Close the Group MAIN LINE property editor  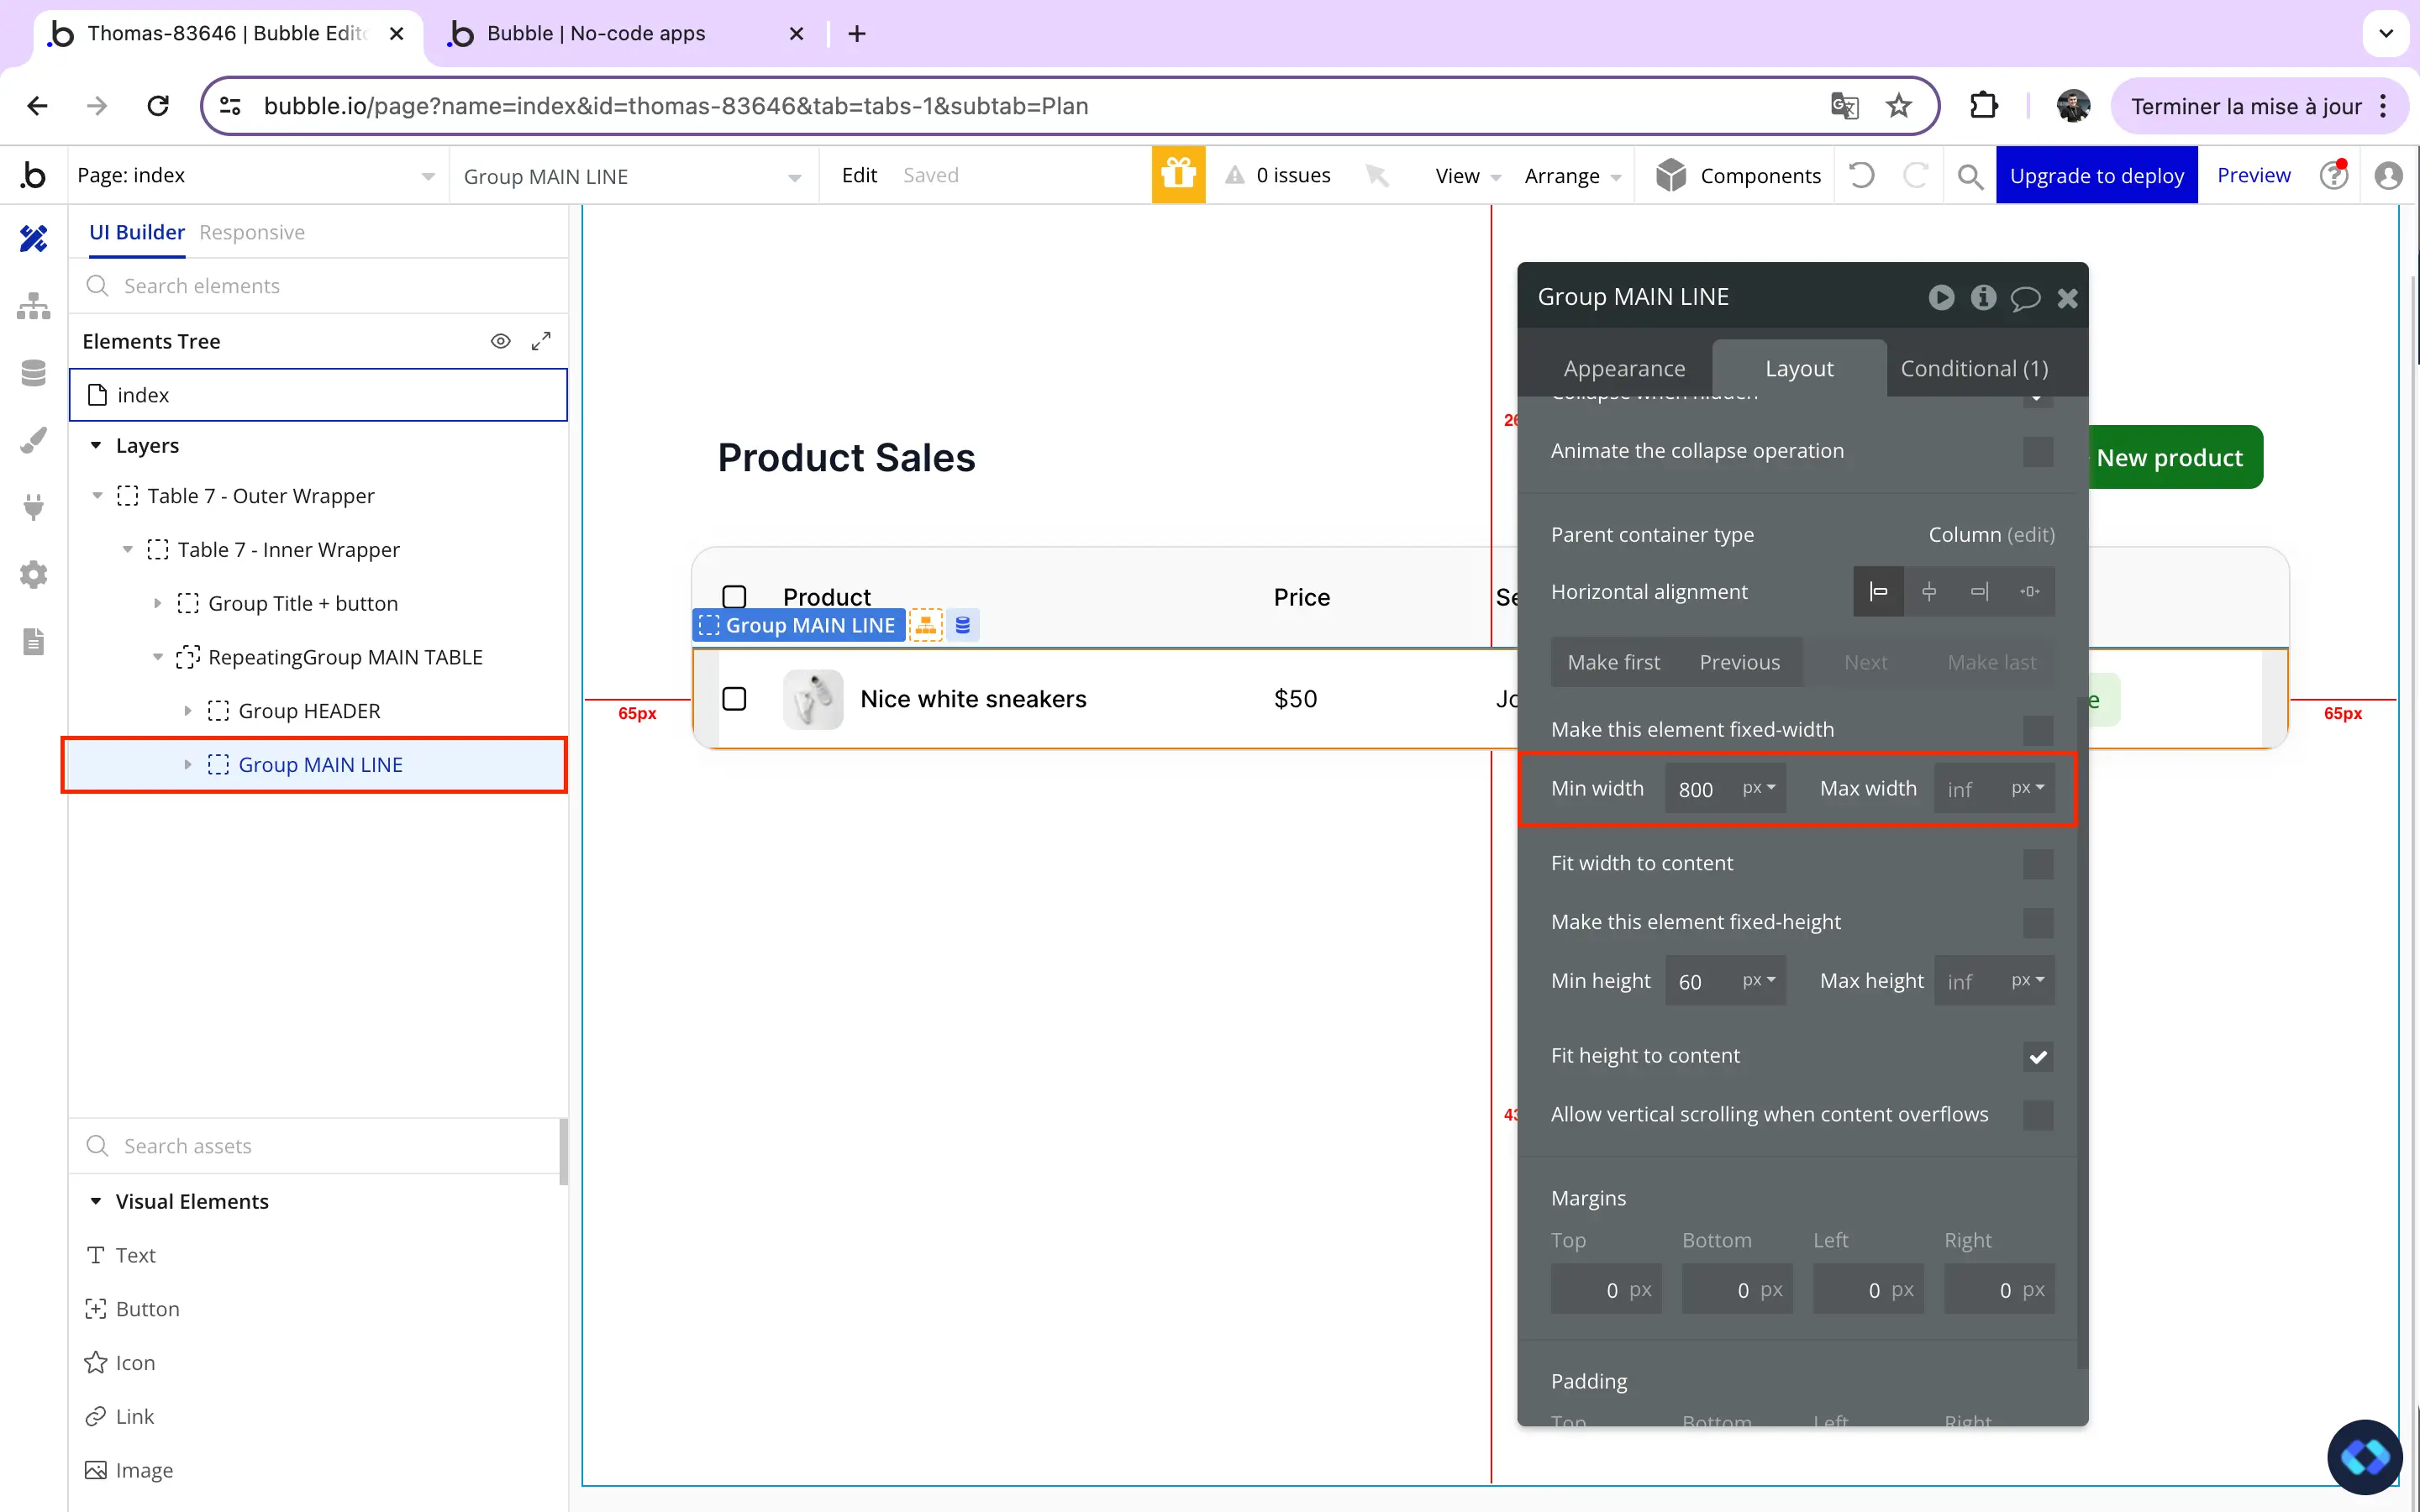[2067, 298]
